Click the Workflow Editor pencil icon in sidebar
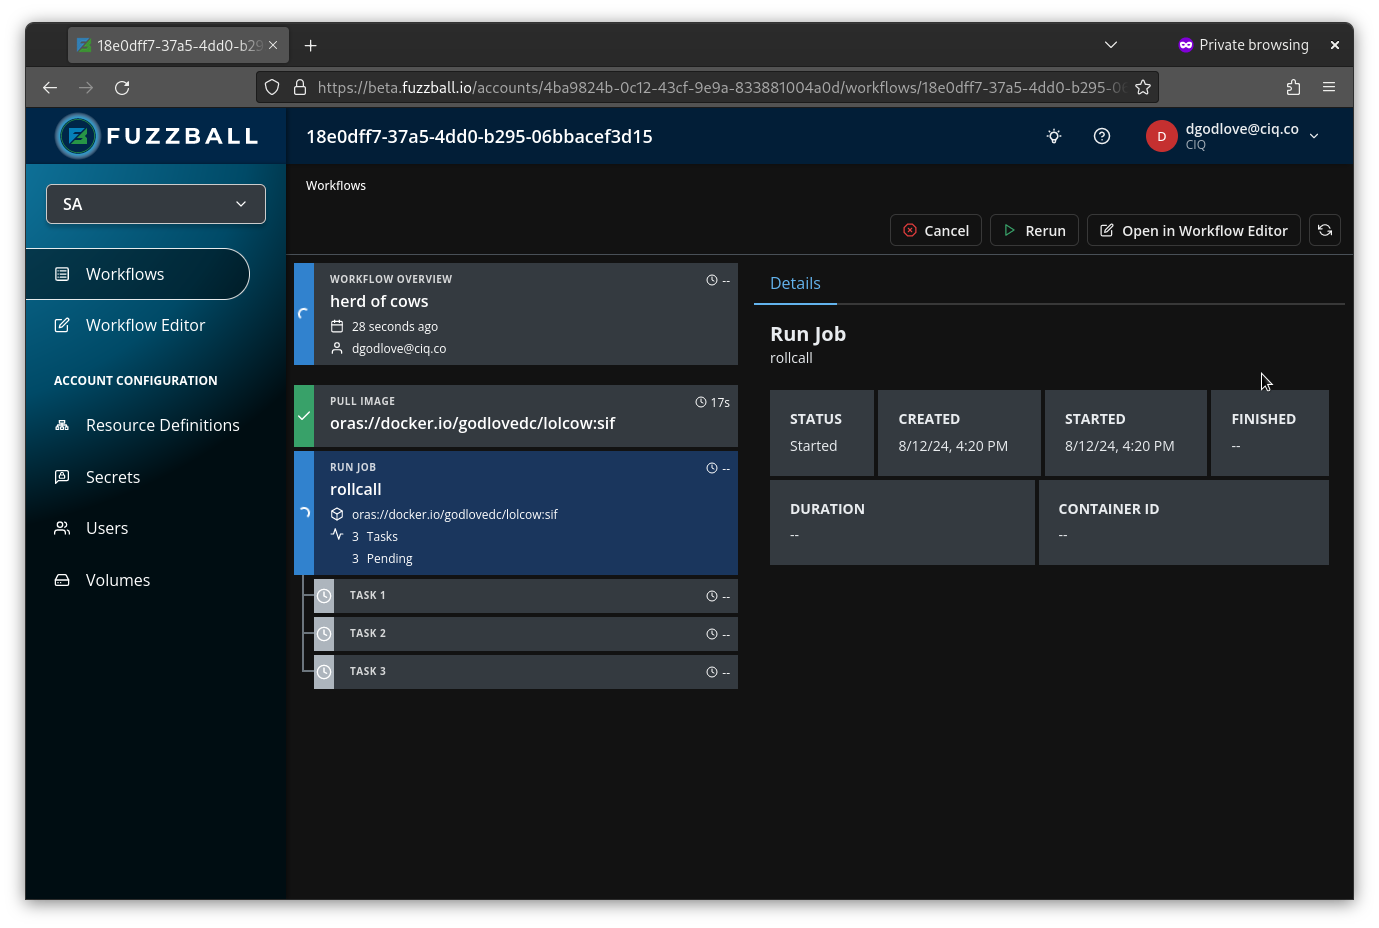 pyautogui.click(x=62, y=325)
